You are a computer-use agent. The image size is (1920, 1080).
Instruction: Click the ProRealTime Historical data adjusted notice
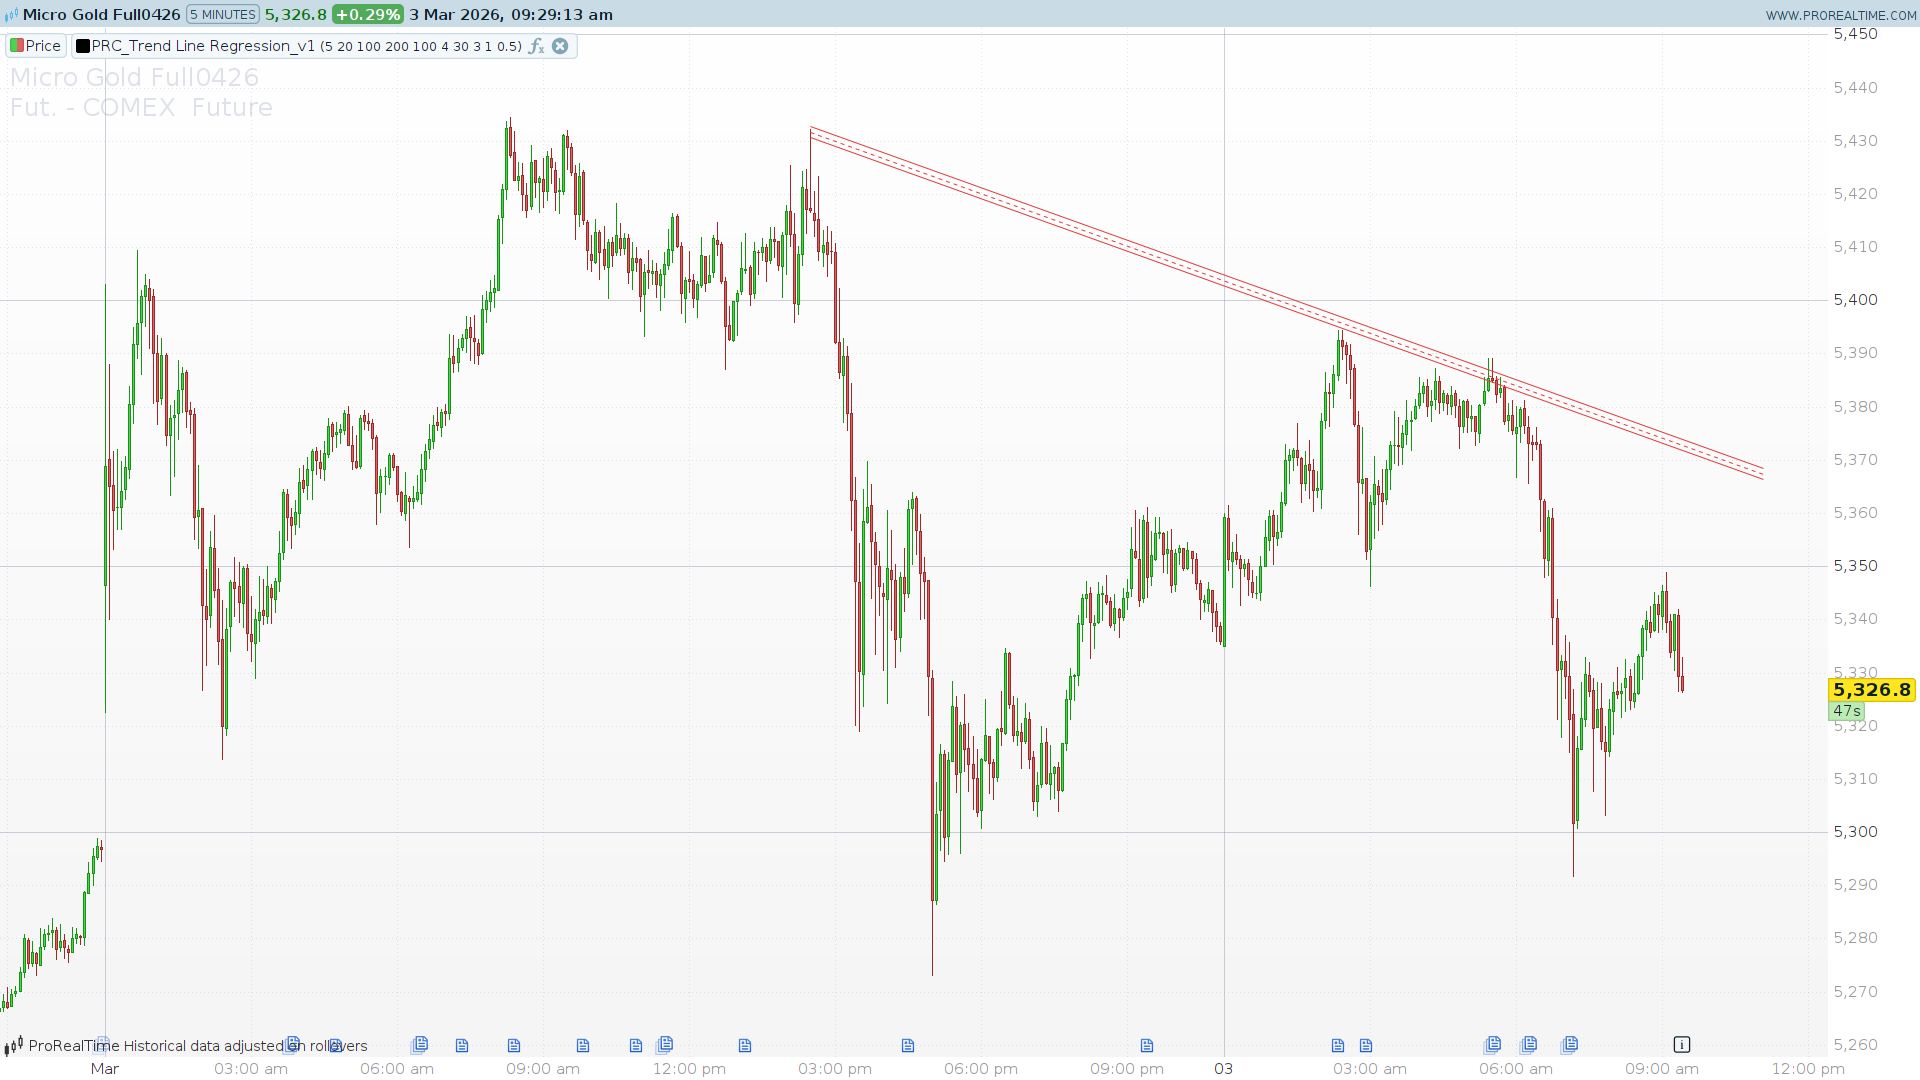pos(198,1046)
